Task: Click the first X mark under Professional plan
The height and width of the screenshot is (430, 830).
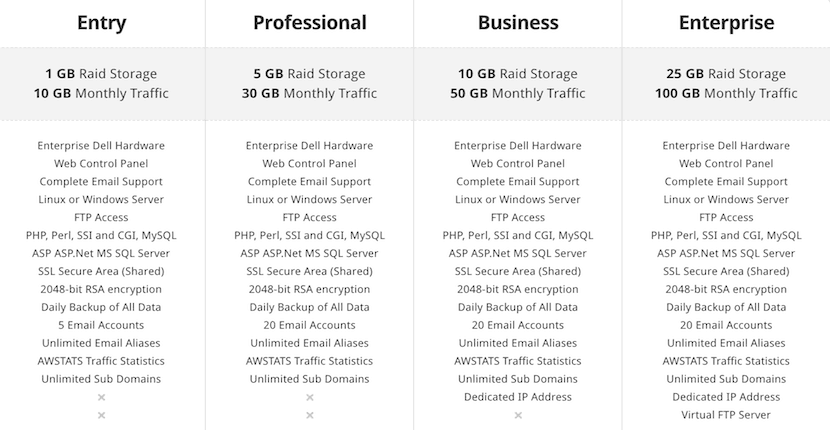Action: click(x=310, y=397)
